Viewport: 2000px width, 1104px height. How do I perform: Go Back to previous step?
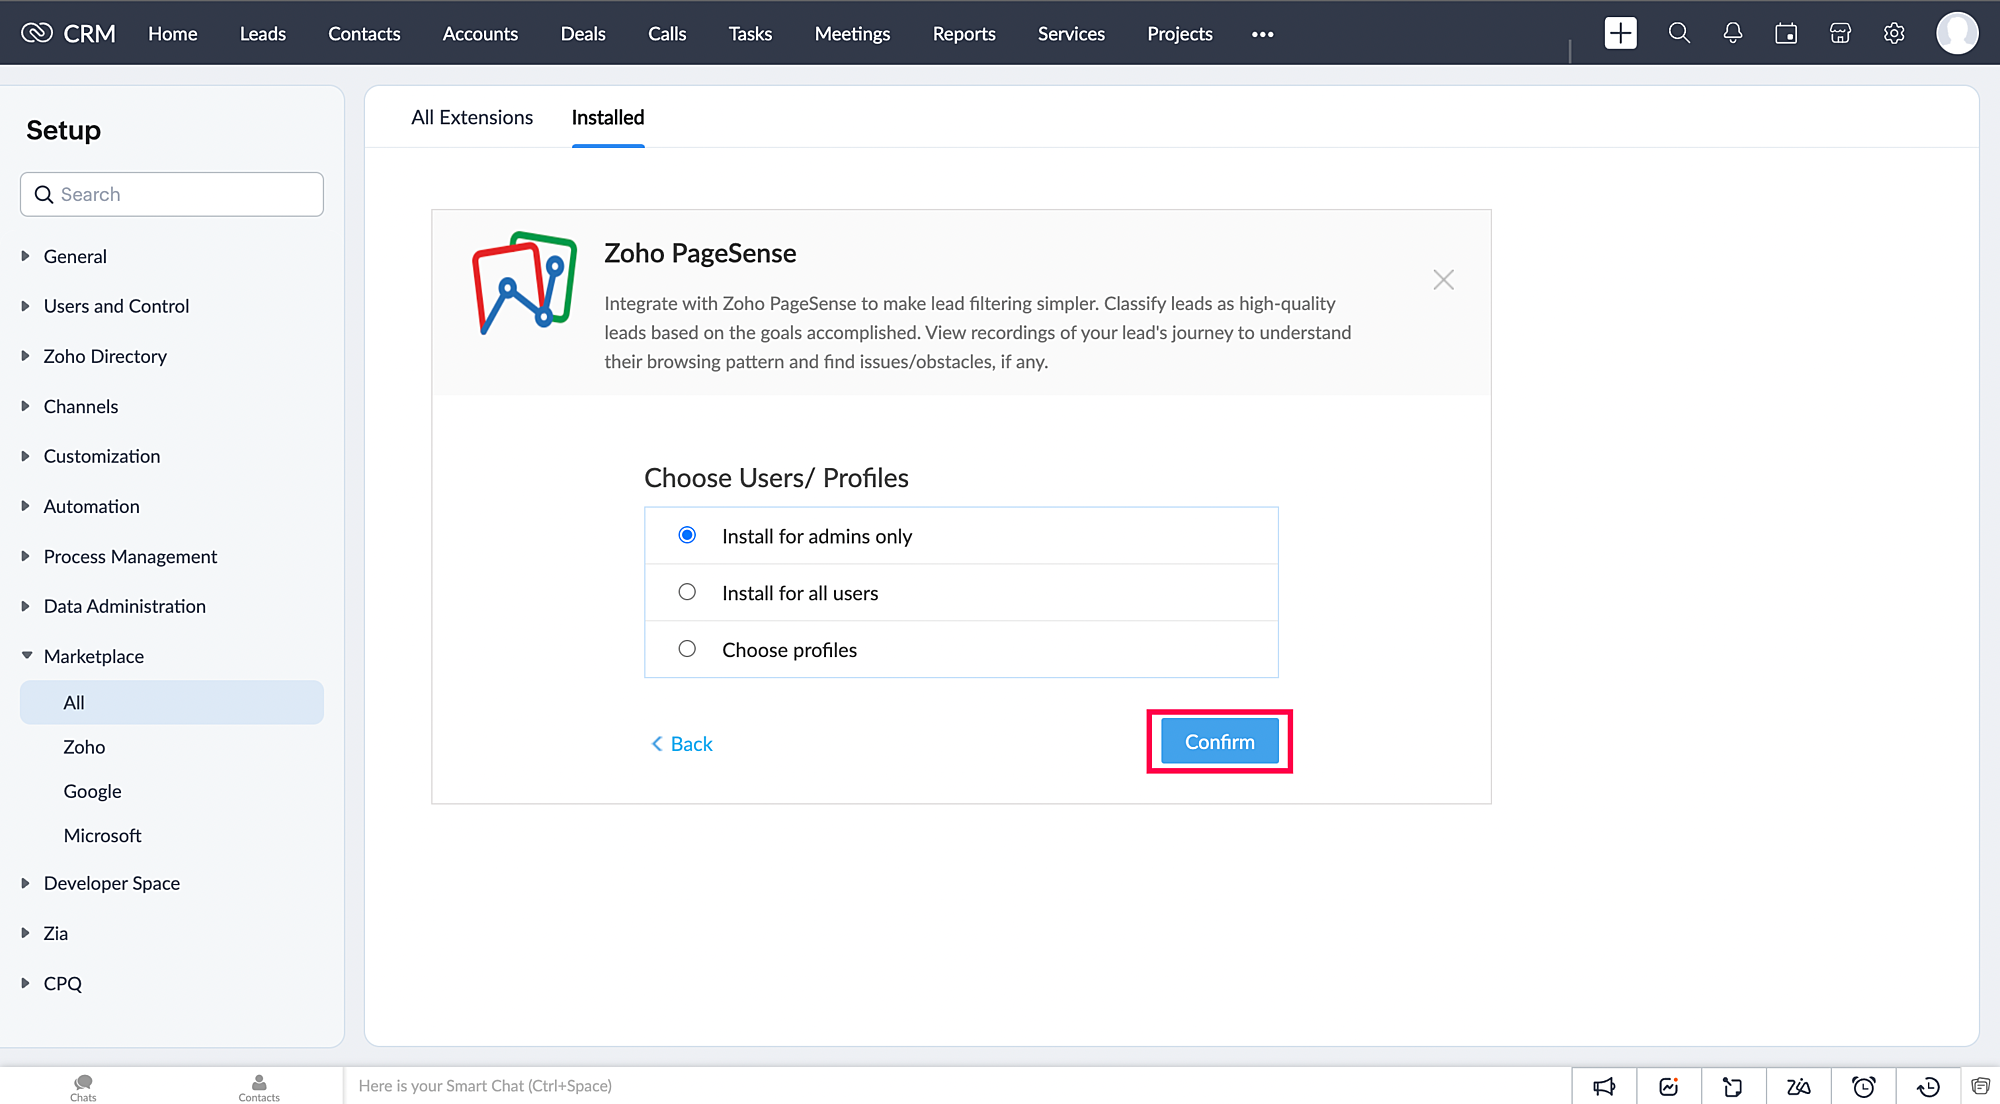(682, 744)
